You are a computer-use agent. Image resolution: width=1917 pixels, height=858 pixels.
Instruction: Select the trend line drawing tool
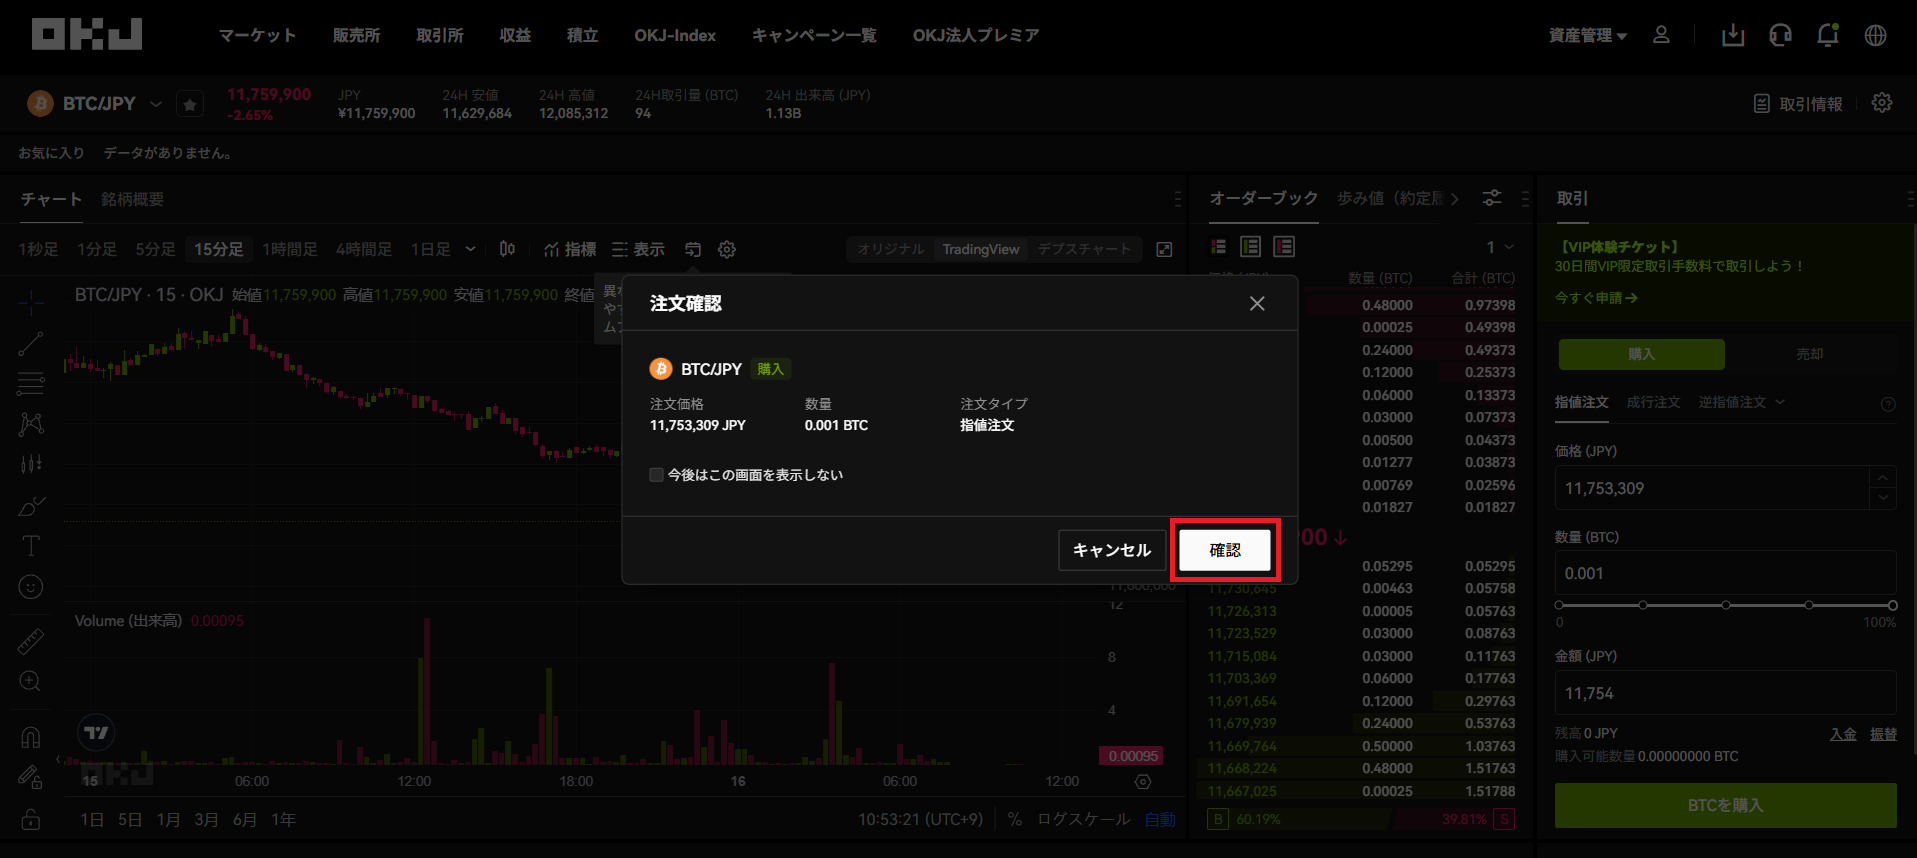pos(31,343)
